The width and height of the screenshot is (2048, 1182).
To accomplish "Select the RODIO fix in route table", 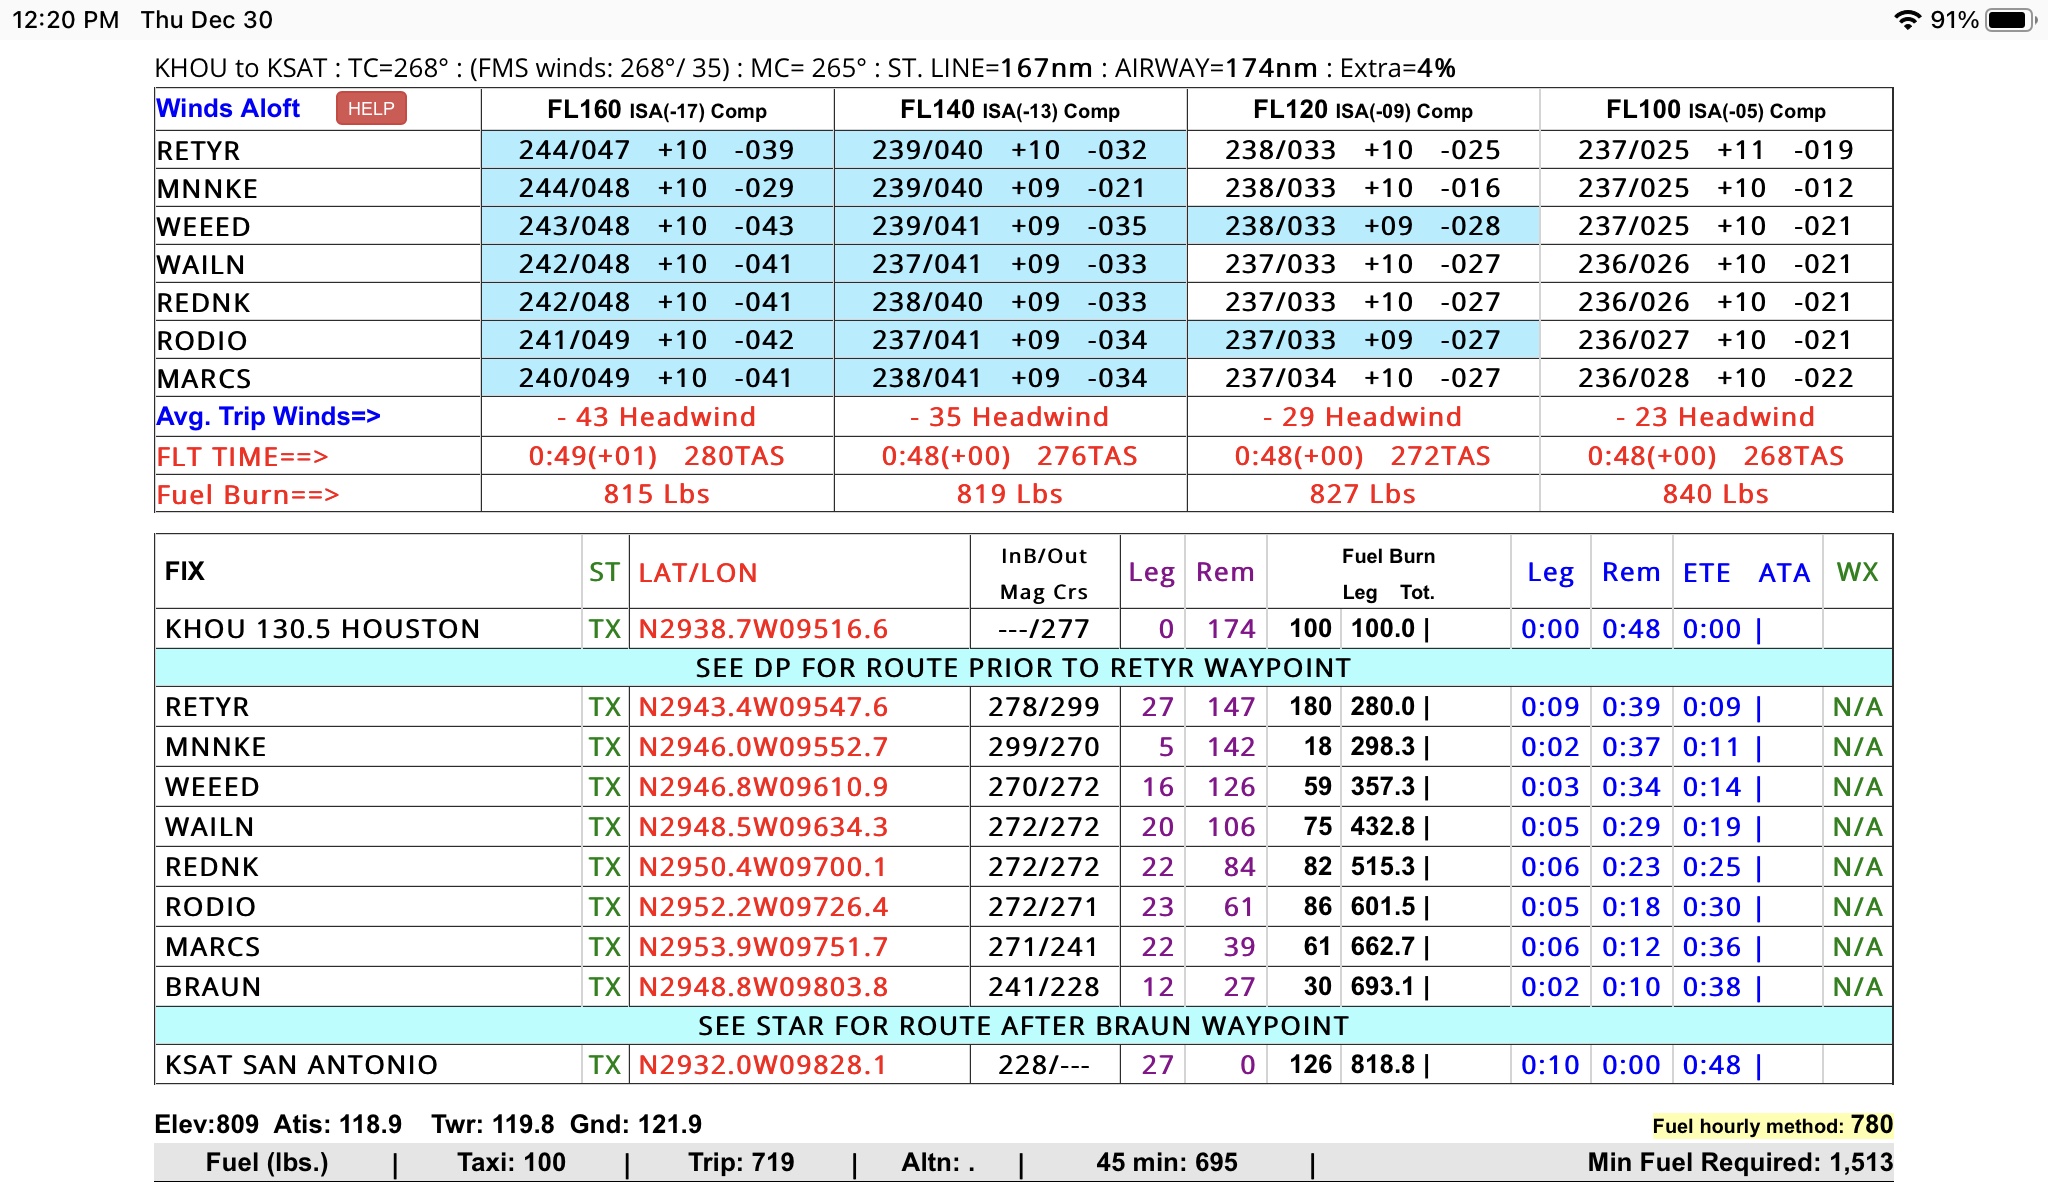I will (x=211, y=907).
